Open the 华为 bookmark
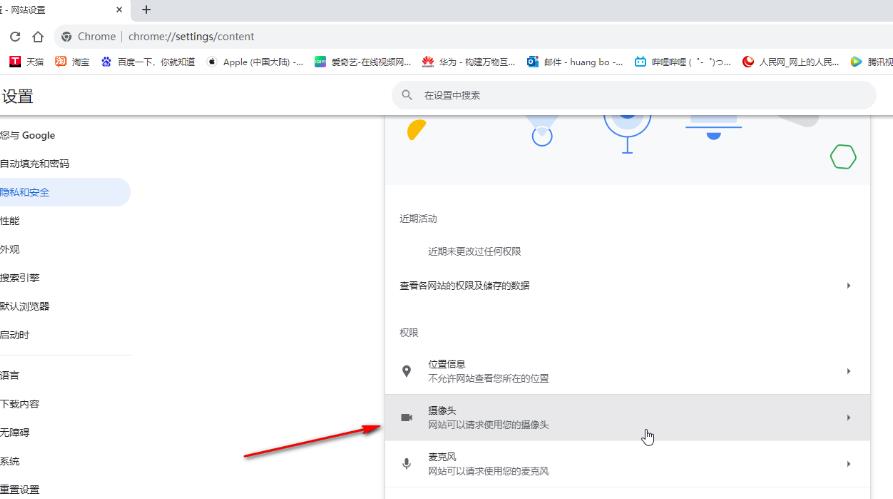Viewport: 893px width, 499px height. point(468,62)
